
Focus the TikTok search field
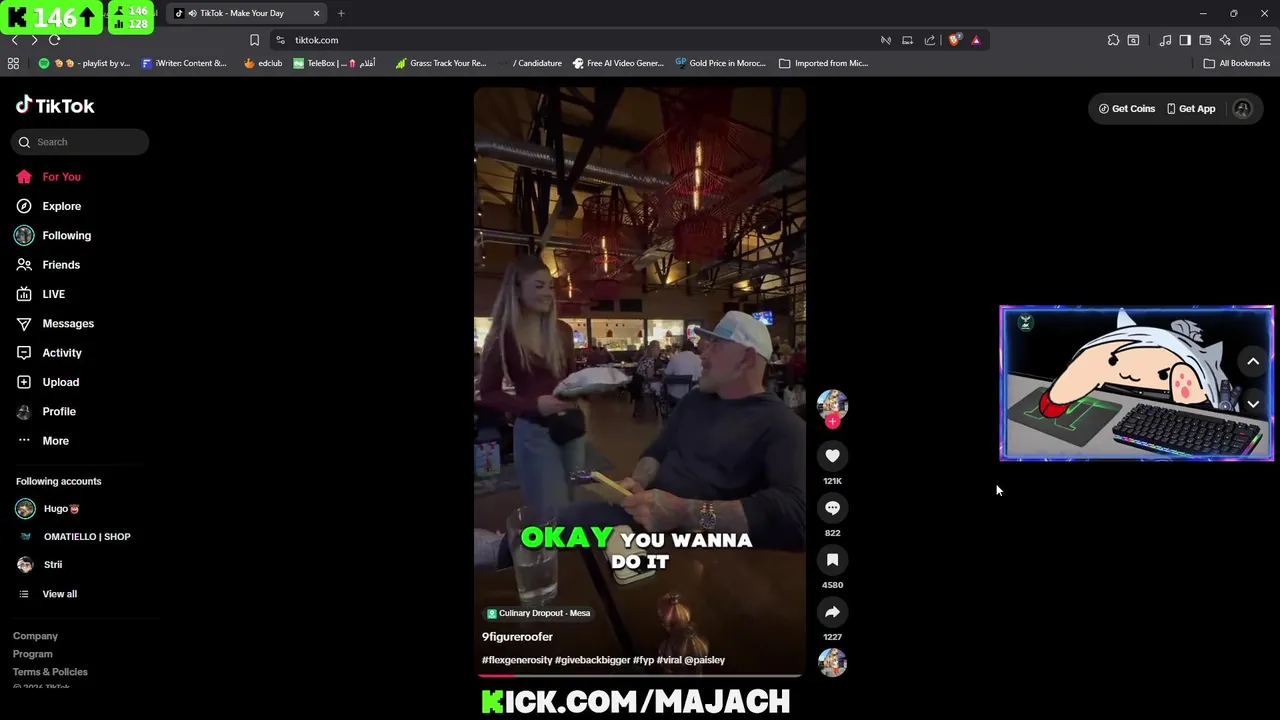point(80,142)
